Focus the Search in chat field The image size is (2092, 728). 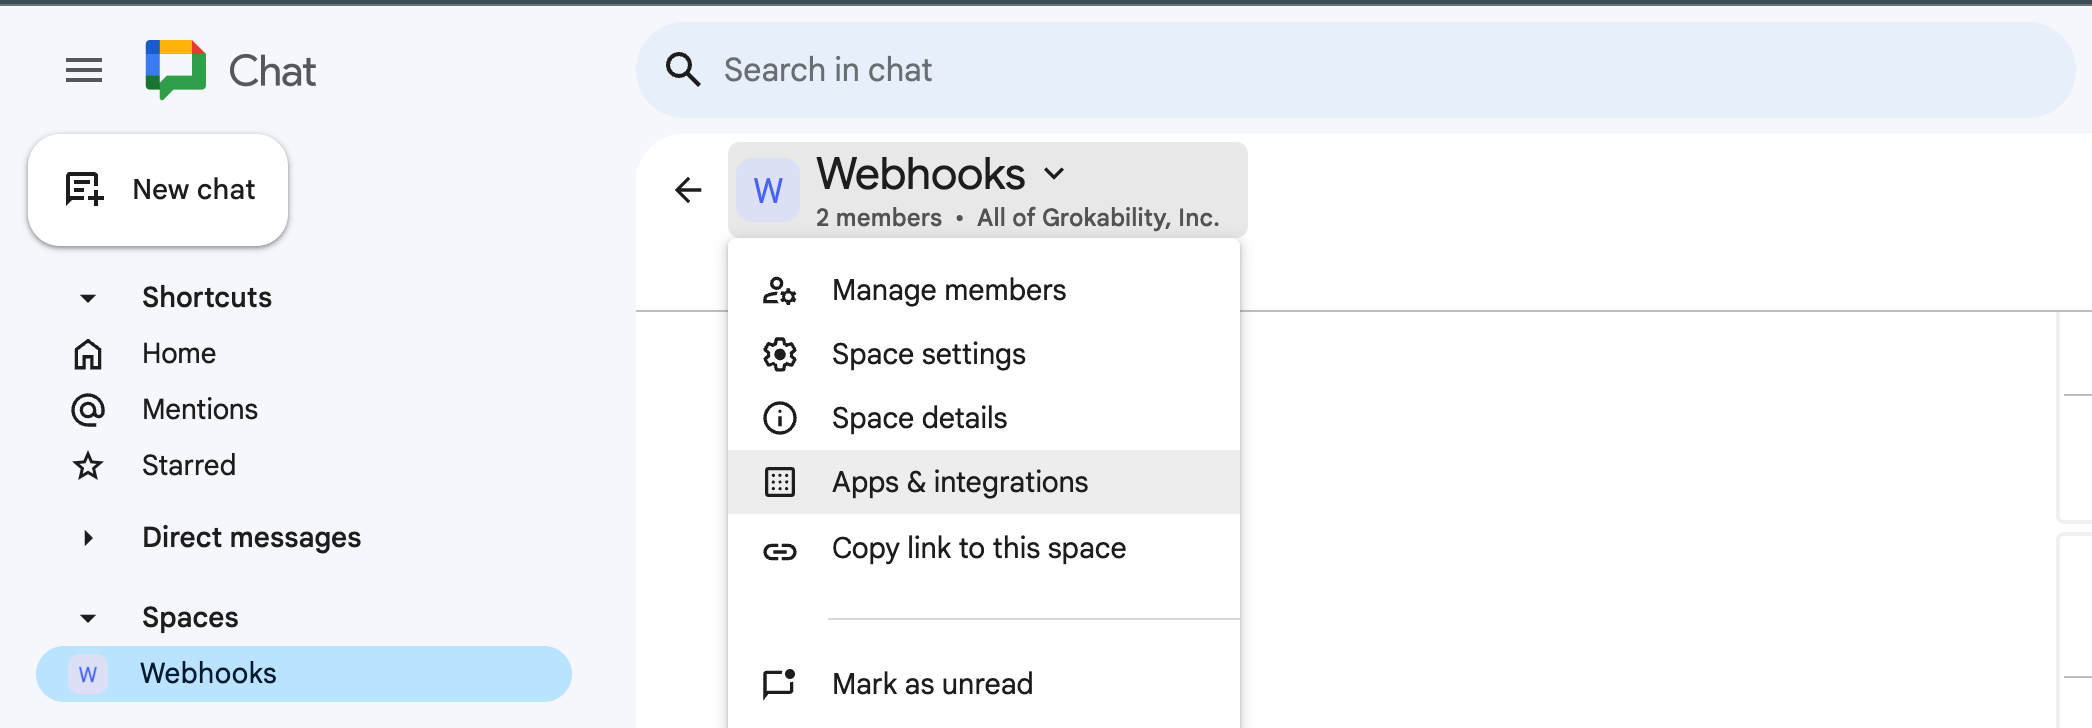tap(1355, 70)
